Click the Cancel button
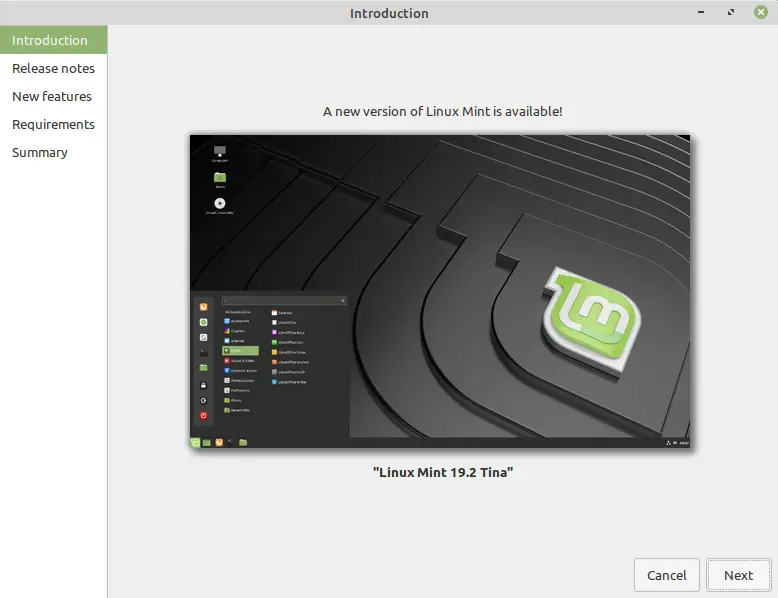Image resolution: width=778 pixels, height=598 pixels. click(x=666, y=575)
